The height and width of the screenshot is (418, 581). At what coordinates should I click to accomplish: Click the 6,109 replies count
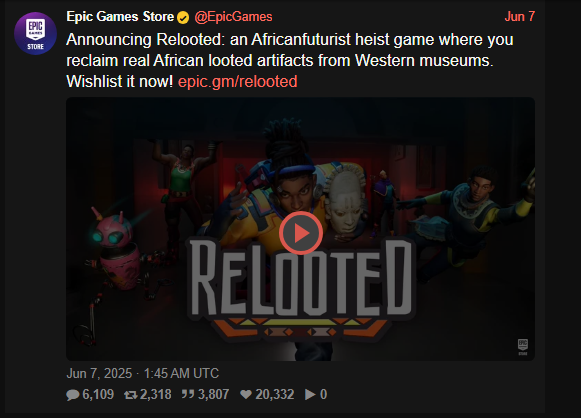tap(98, 394)
